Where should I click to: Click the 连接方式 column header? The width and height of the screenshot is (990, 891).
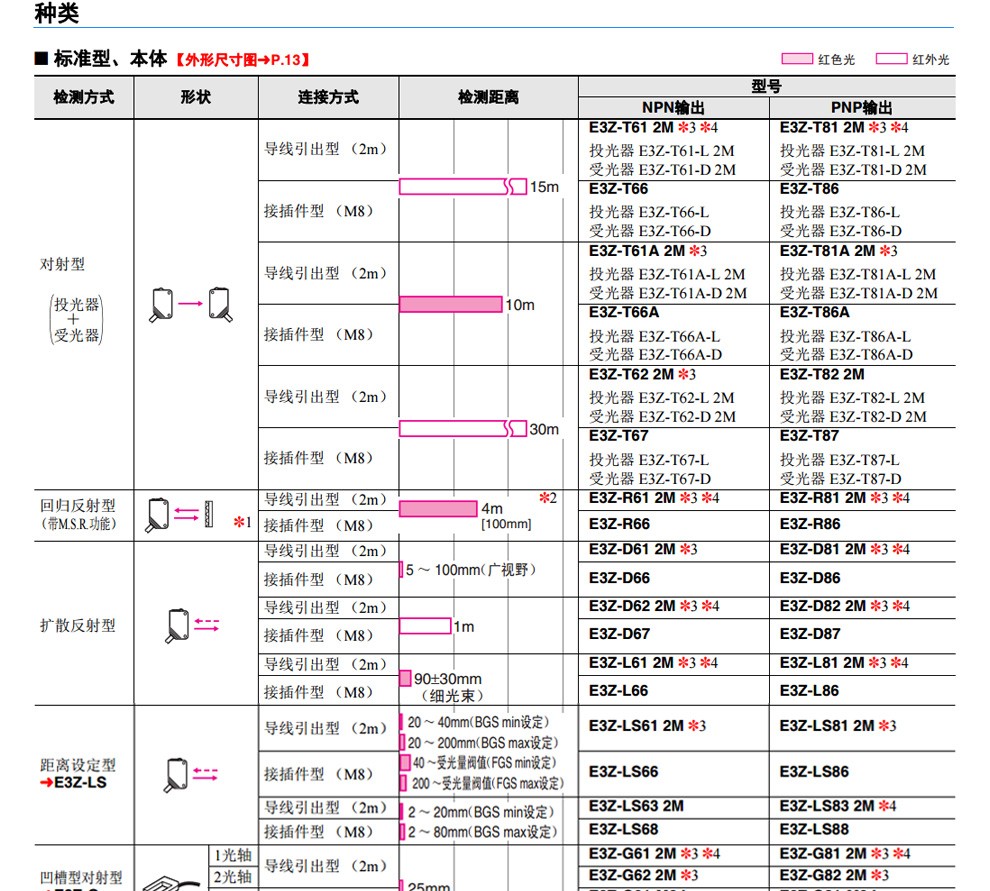(328, 97)
